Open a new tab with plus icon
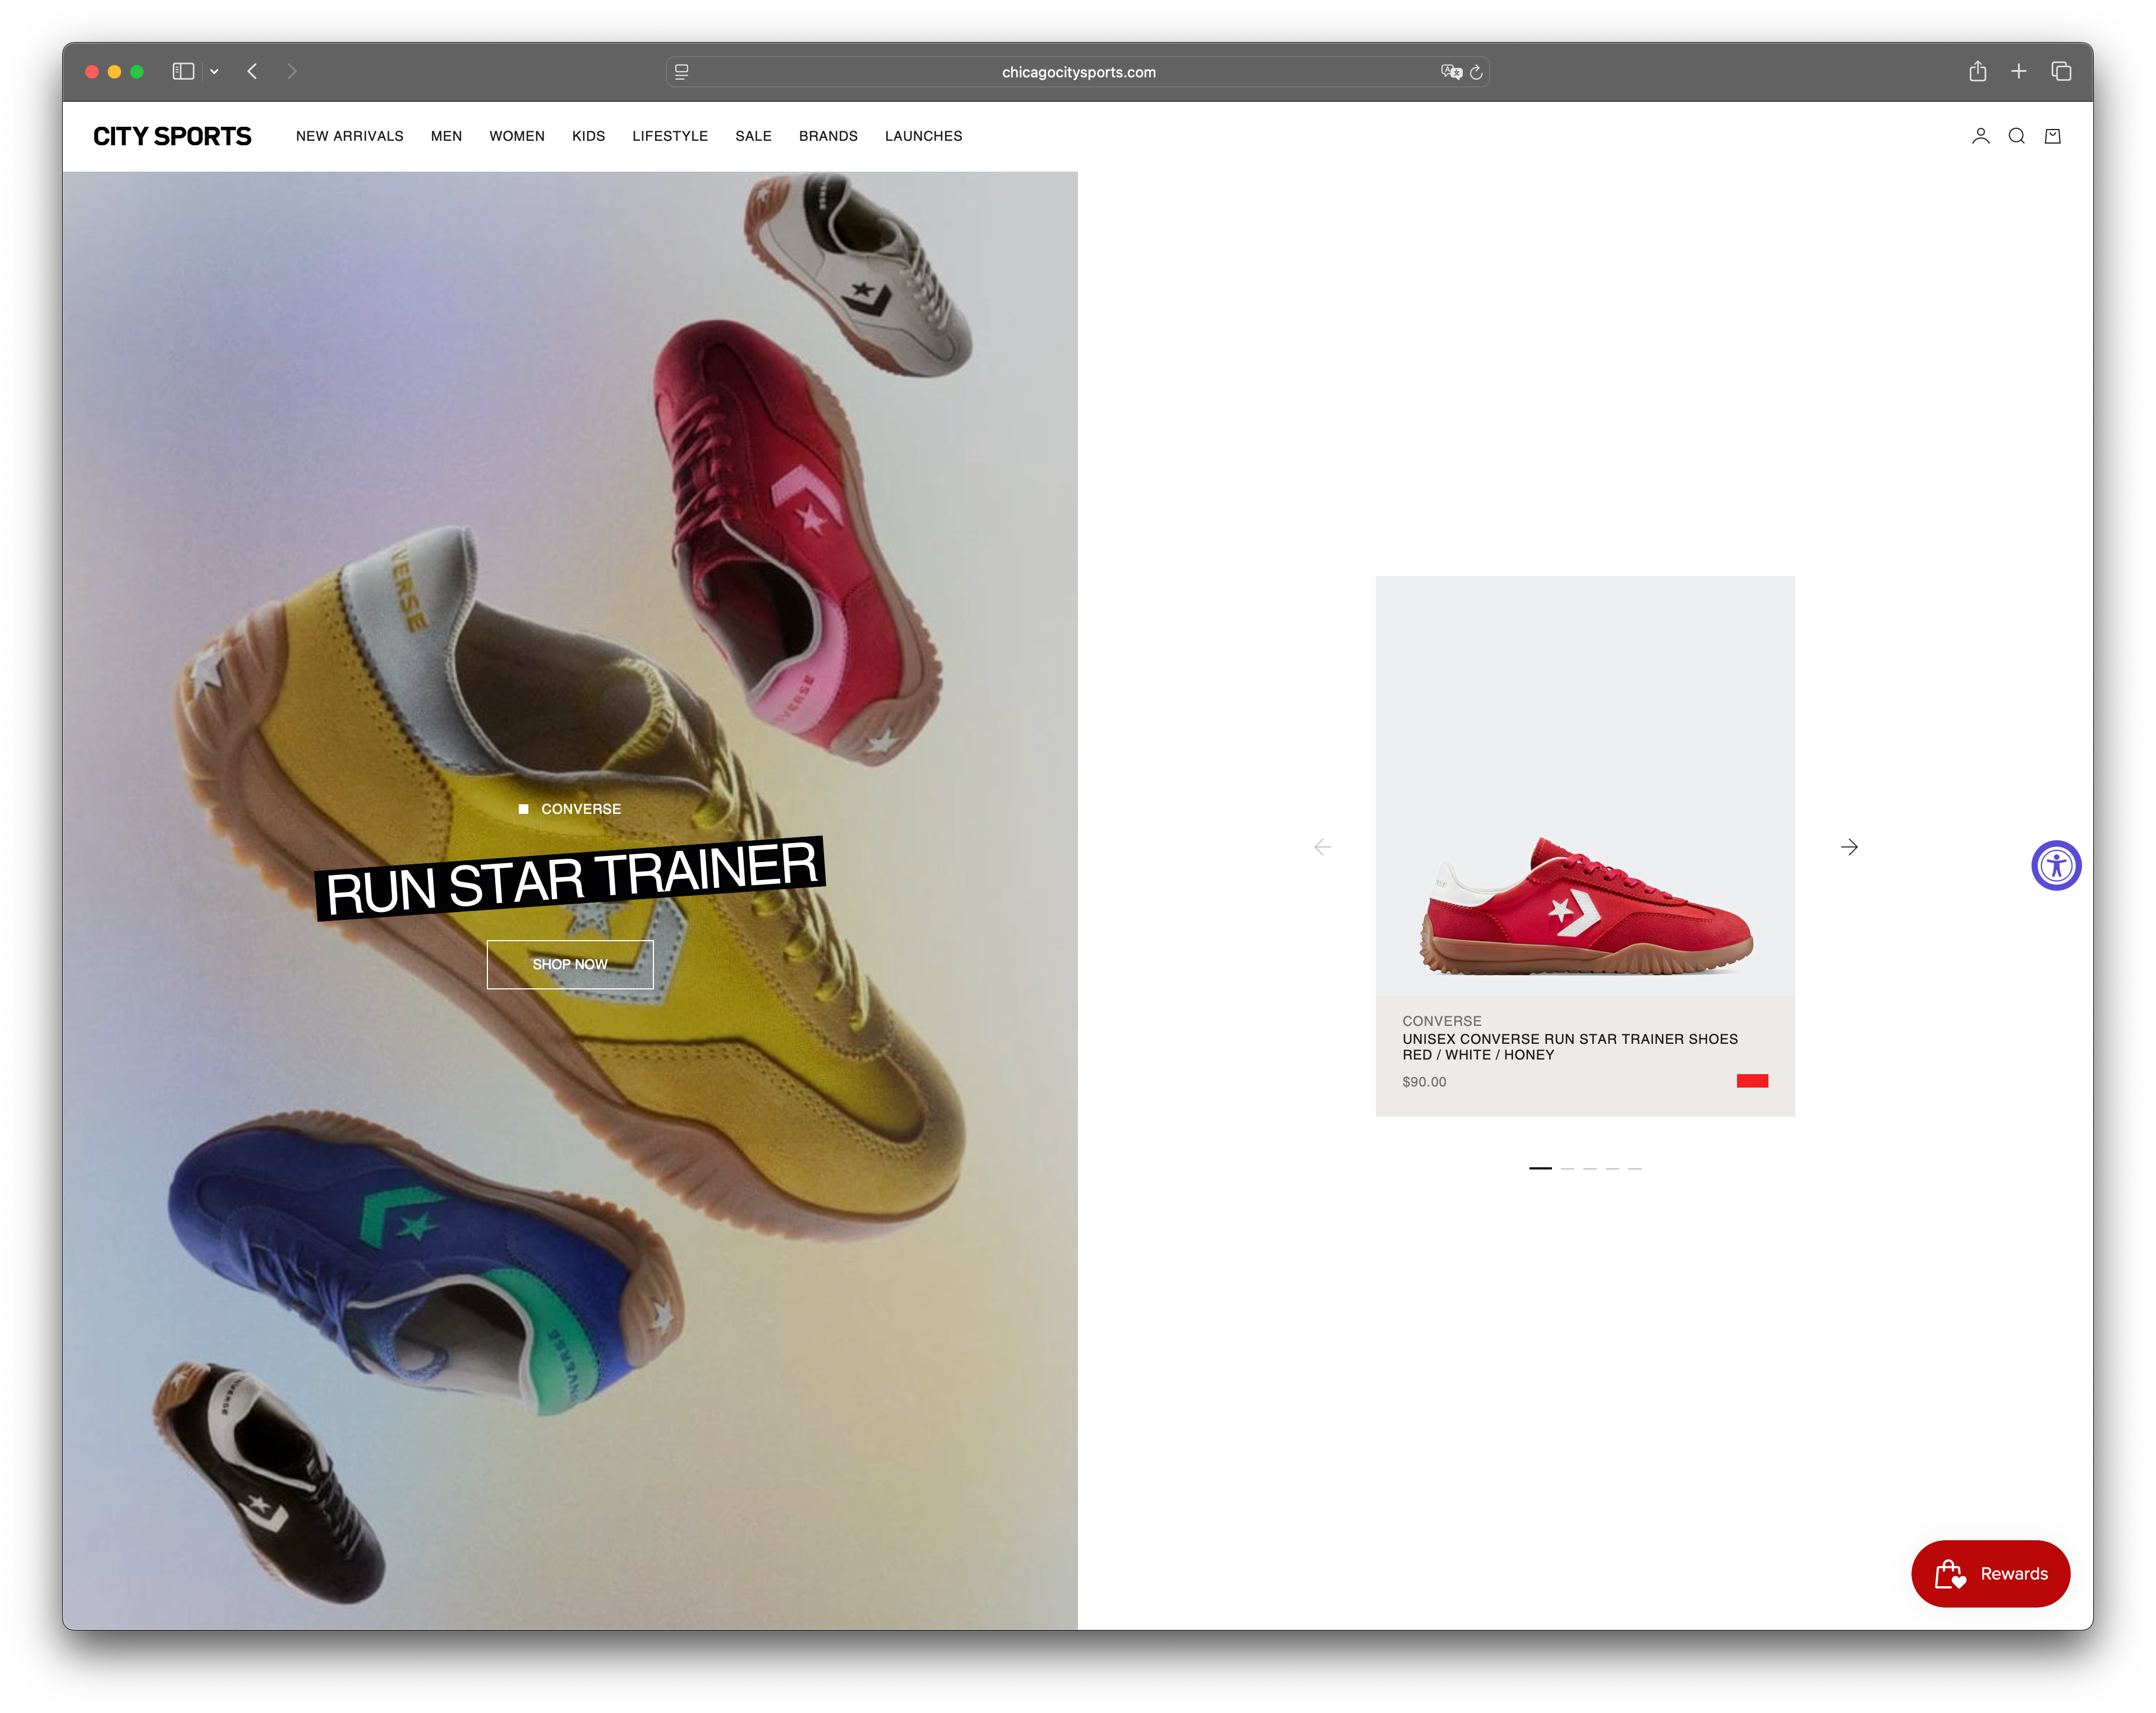2156x1713 pixels. pyautogui.click(x=2018, y=71)
